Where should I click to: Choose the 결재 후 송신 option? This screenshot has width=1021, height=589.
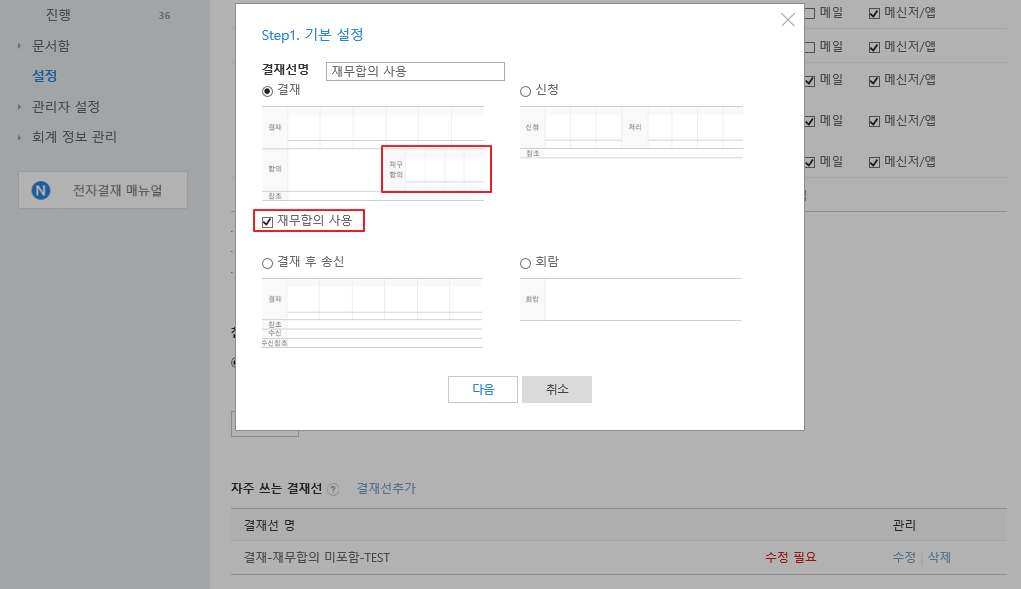point(267,263)
